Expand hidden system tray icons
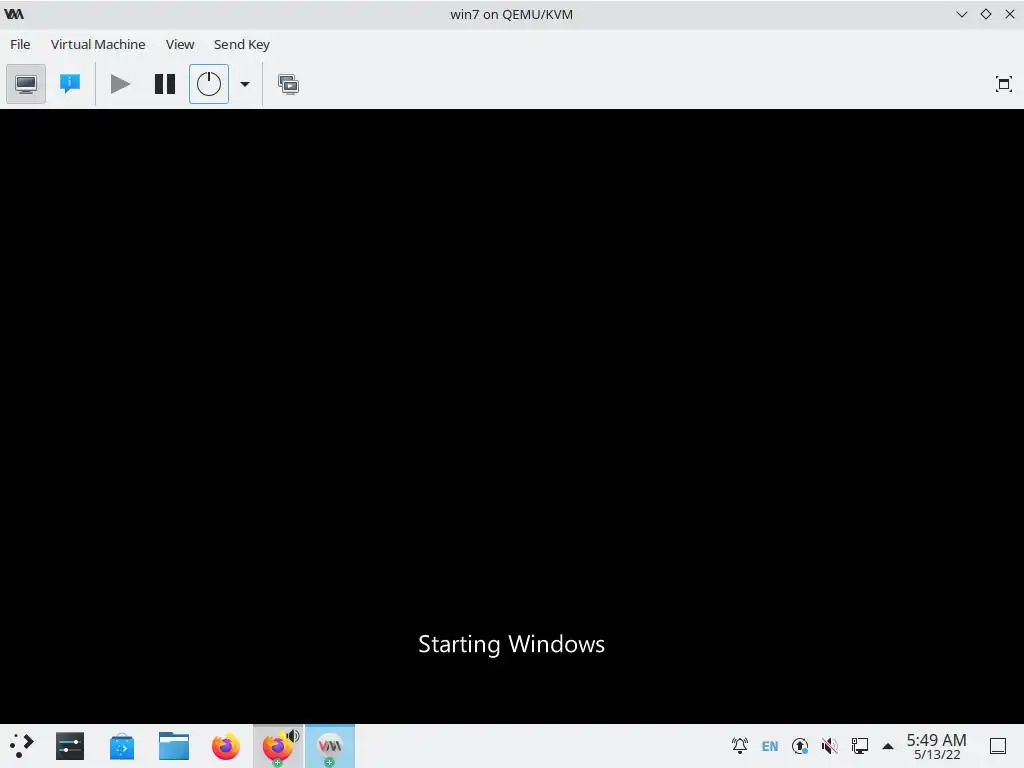1024x768 pixels. [888, 746]
